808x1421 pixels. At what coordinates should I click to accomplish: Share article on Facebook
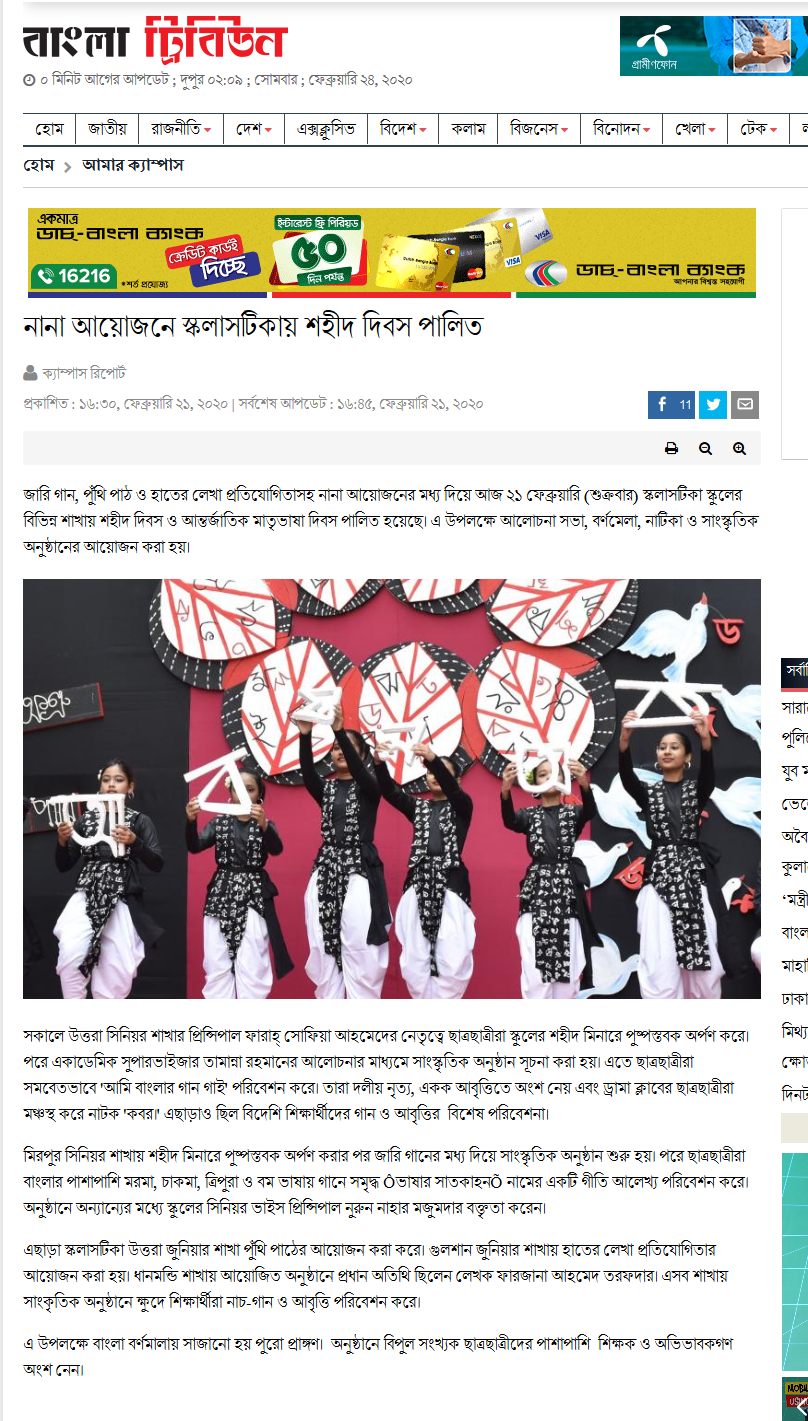point(671,405)
